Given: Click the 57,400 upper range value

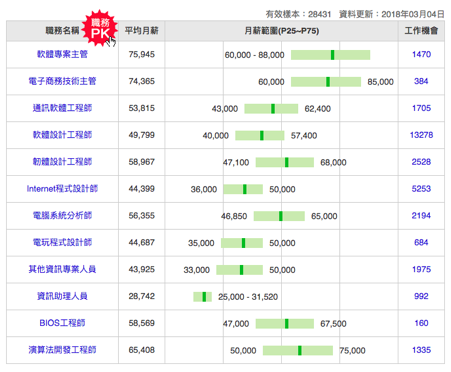Looking at the screenshot, I should click(304, 136).
